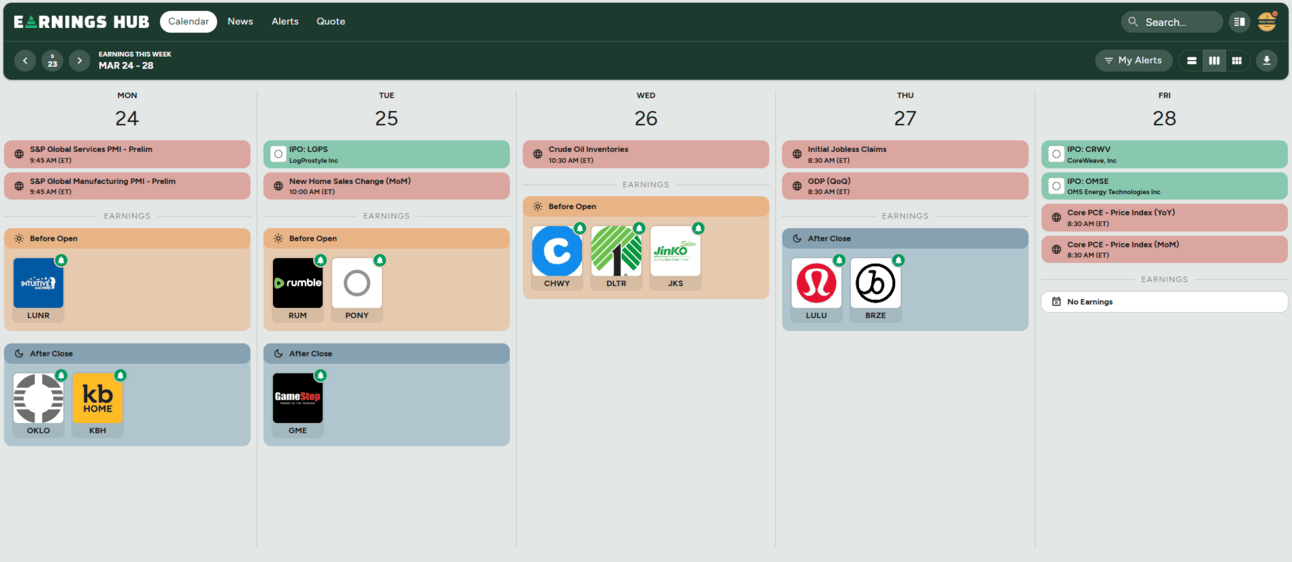Open JinkoSolar JKS earnings logo

pos(676,251)
